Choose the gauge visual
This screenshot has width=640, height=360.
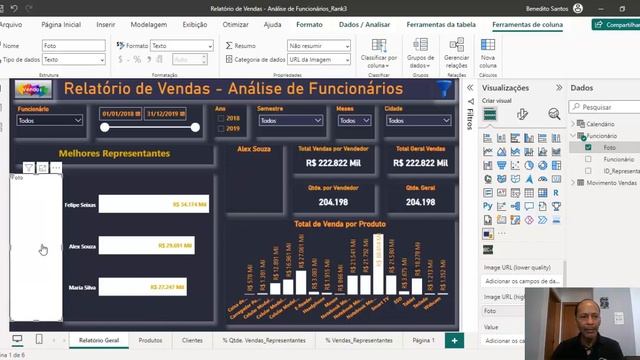coord(542,179)
